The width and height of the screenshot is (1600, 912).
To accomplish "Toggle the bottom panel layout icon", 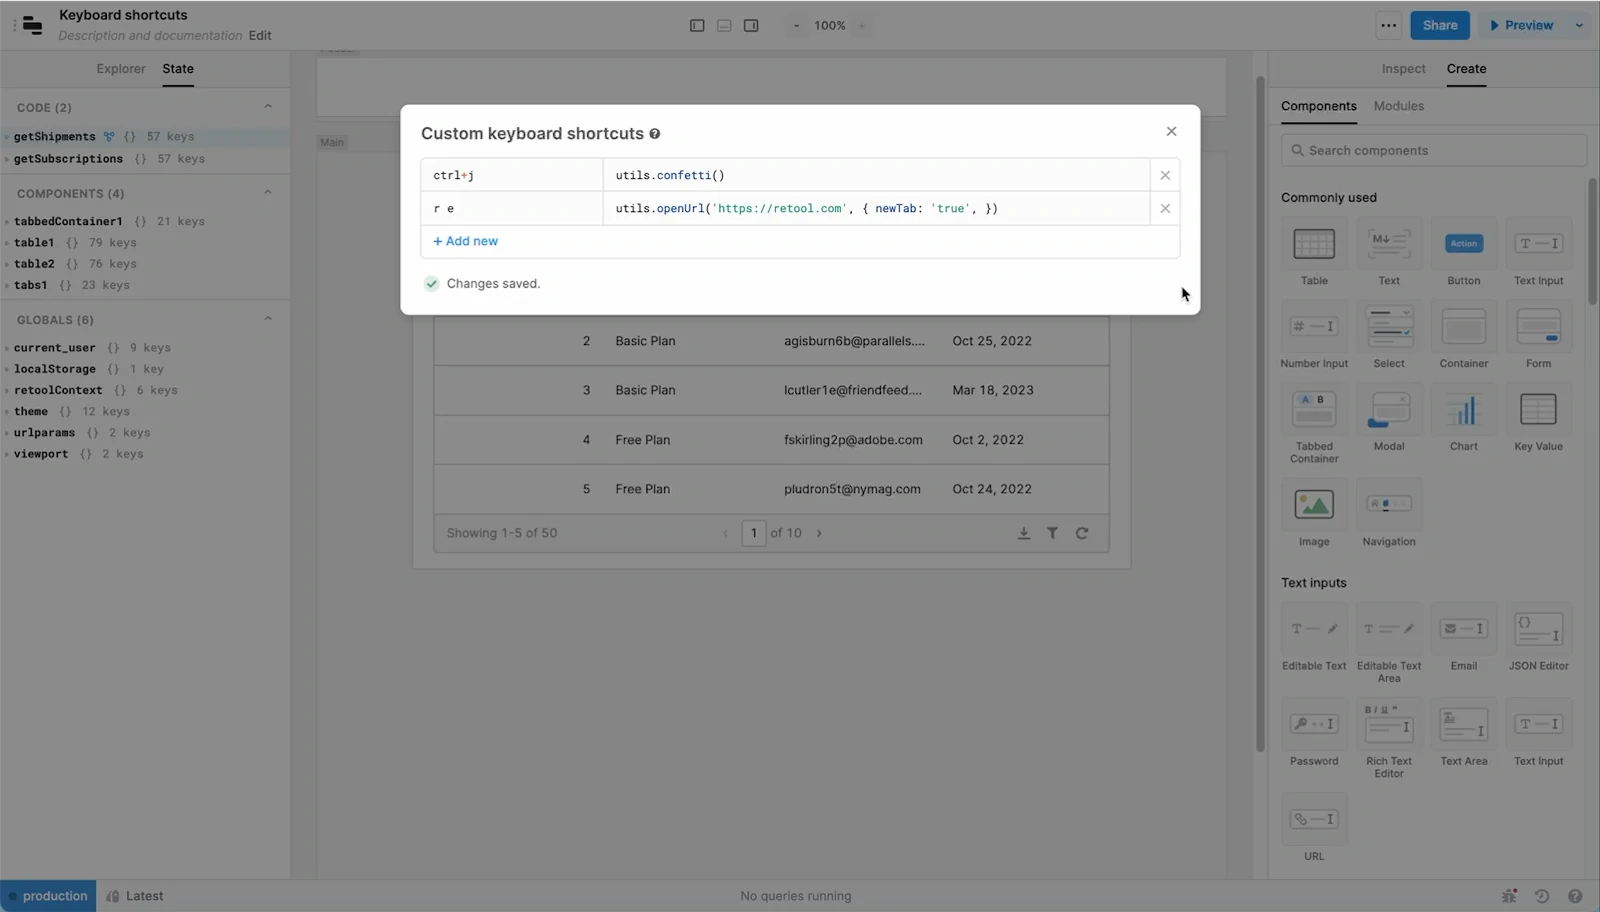I will click(724, 25).
